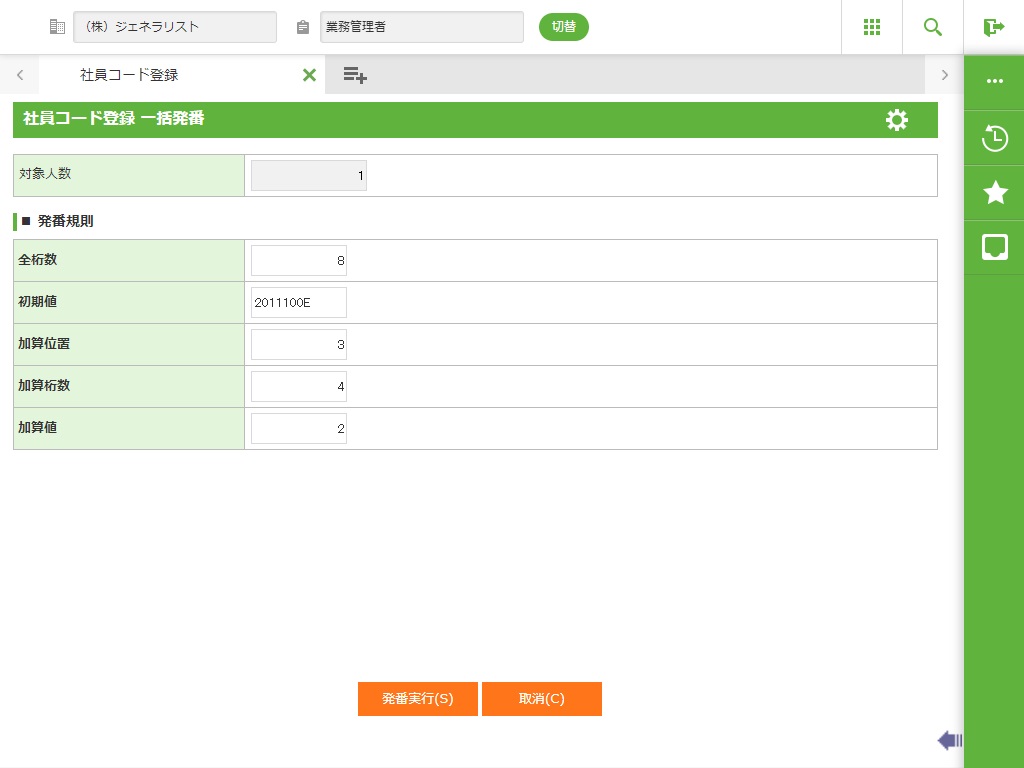Click the 切替 switch button
The height and width of the screenshot is (768, 1024).
pos(564,27)
